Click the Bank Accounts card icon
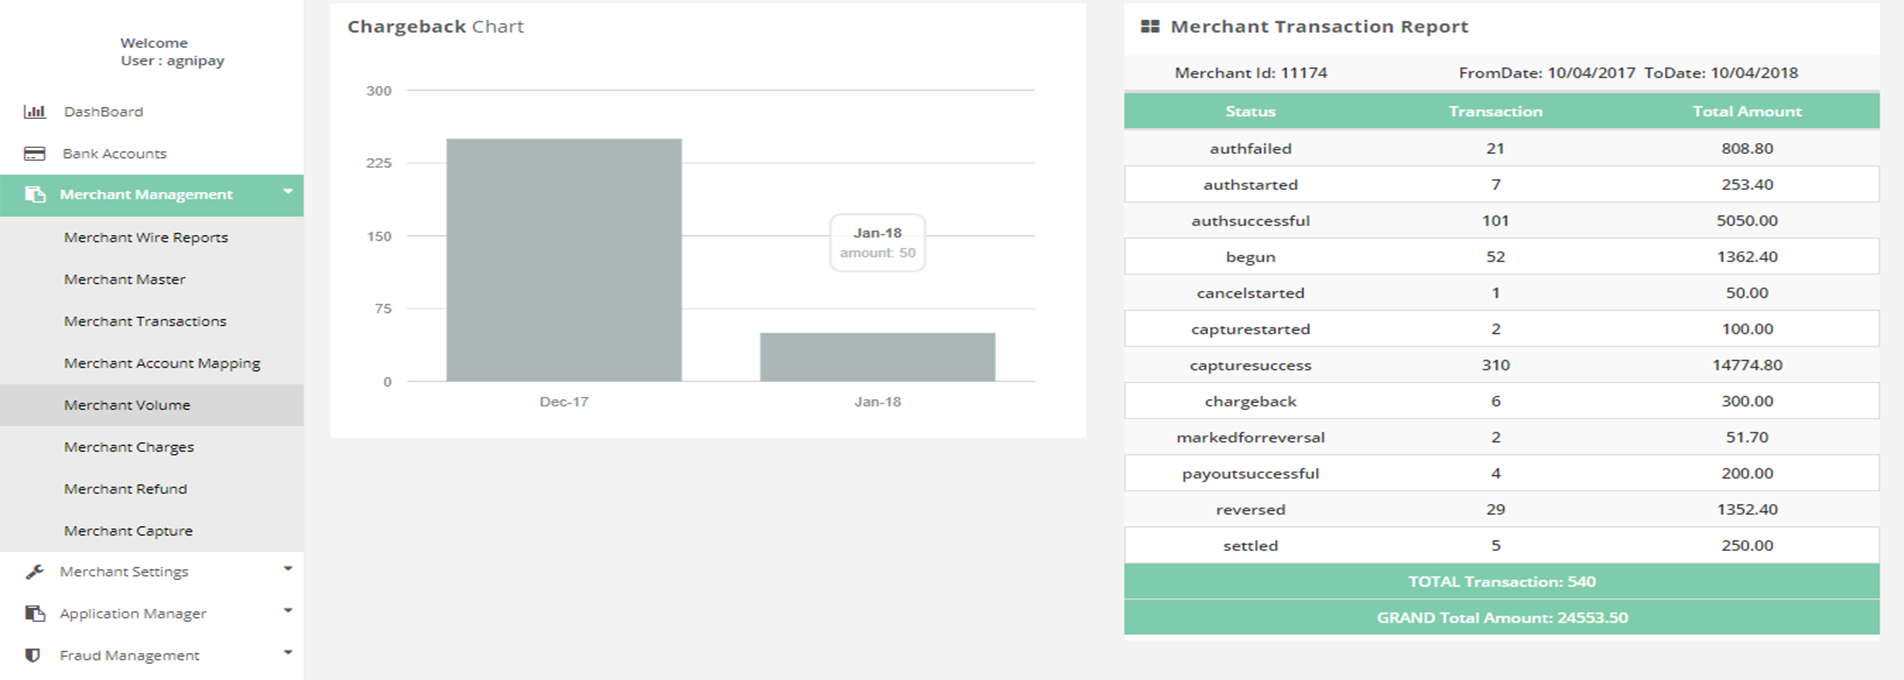The height and width of the screenshot is (680, 1904). [x=35, y=154]
